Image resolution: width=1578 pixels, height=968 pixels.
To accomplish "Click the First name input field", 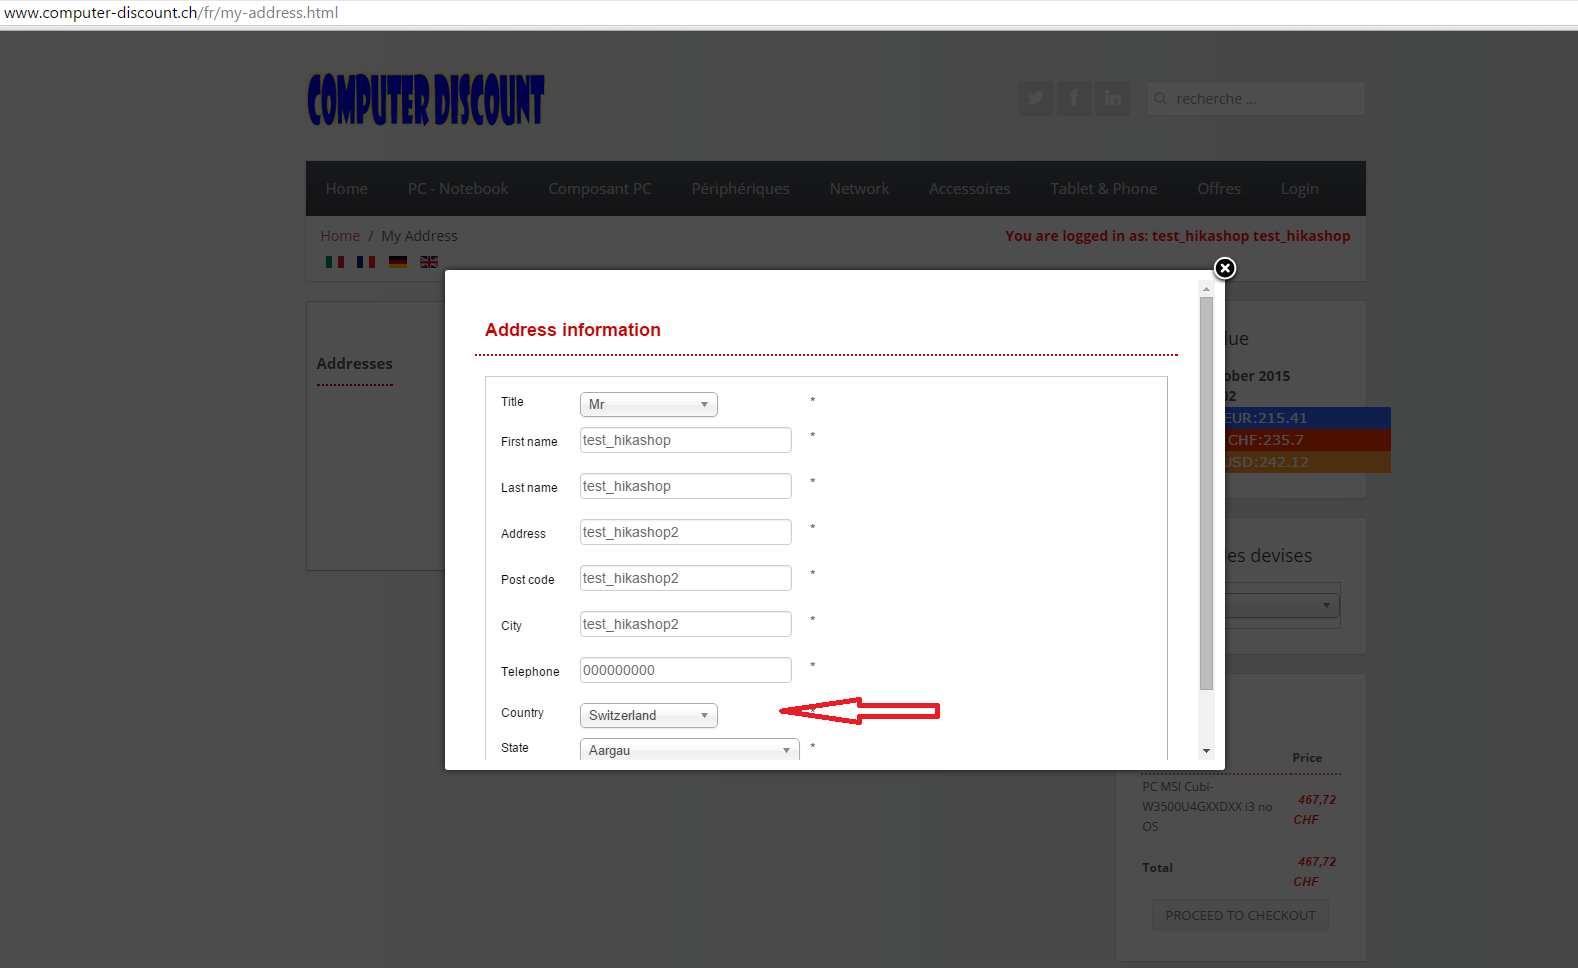I will [x=686, y=440].
